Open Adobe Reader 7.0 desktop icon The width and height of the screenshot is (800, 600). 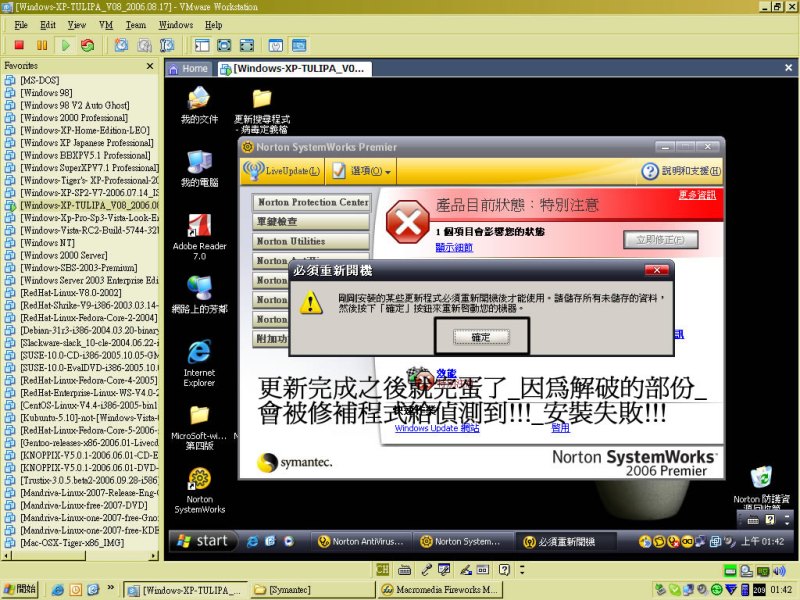click(x=199, y=237)
